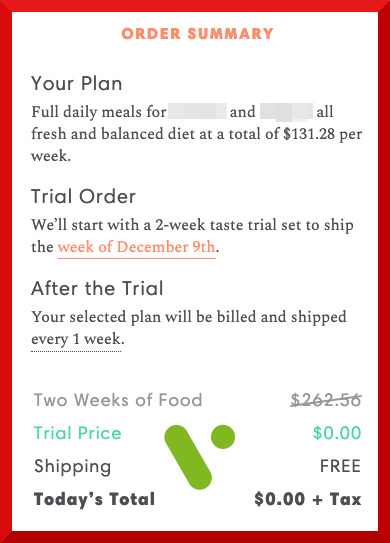Click the green logo watermark icon
390x543 pixels.
pos(200,456)
